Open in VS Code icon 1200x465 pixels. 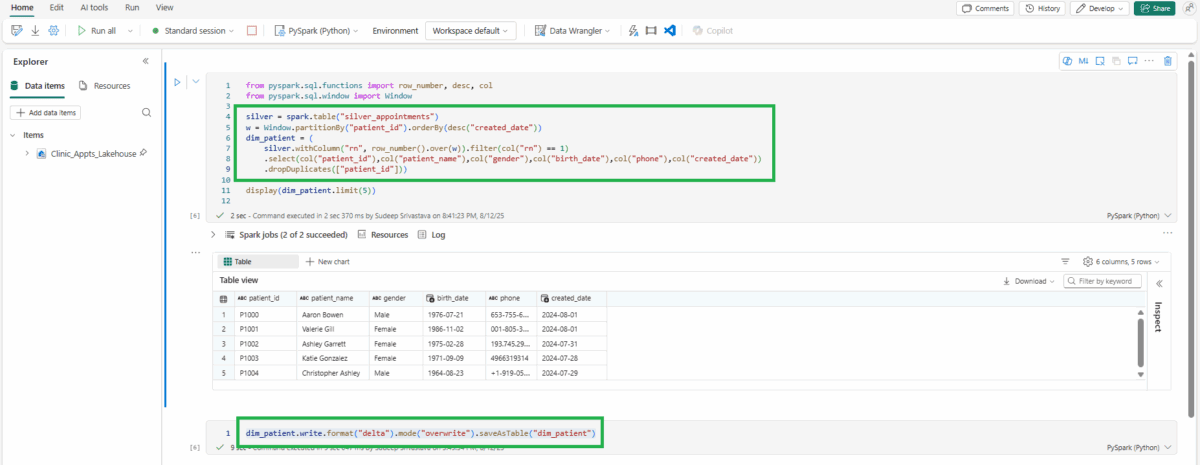(x=670, y=31)
